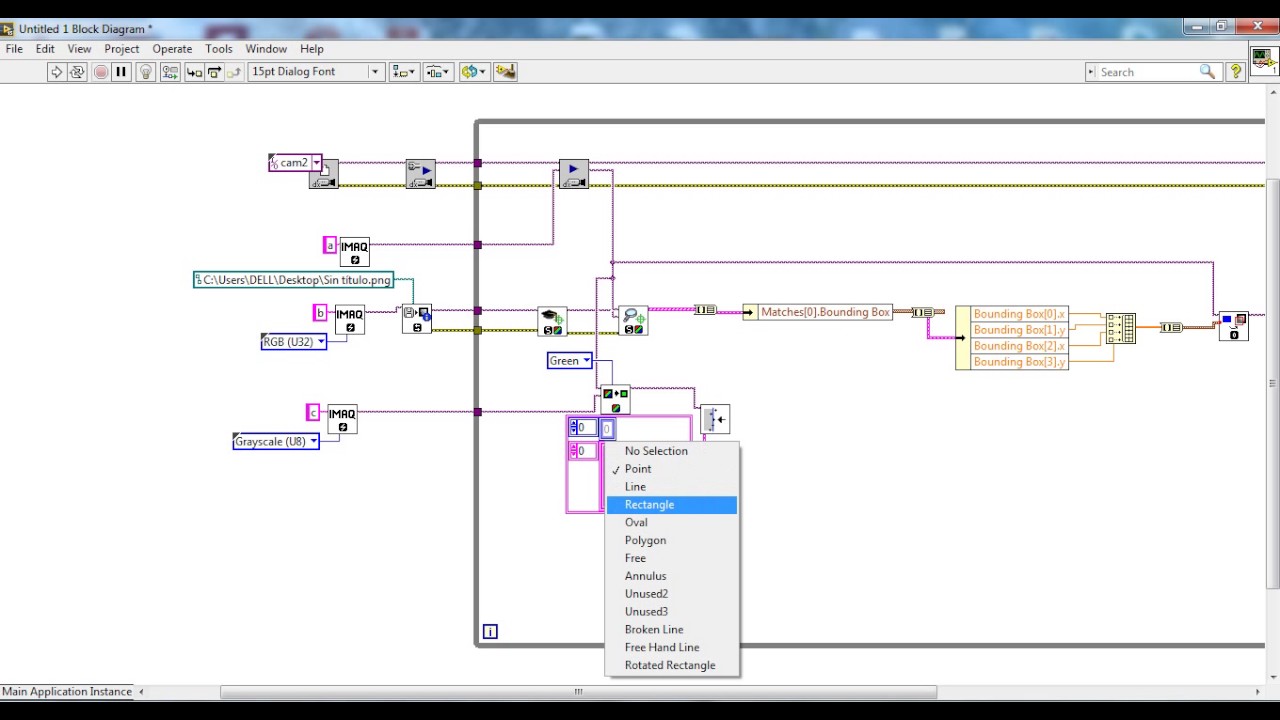Open the cam2 session dropdown
The width and height of the screenshot is (1280, 720).
316,163
